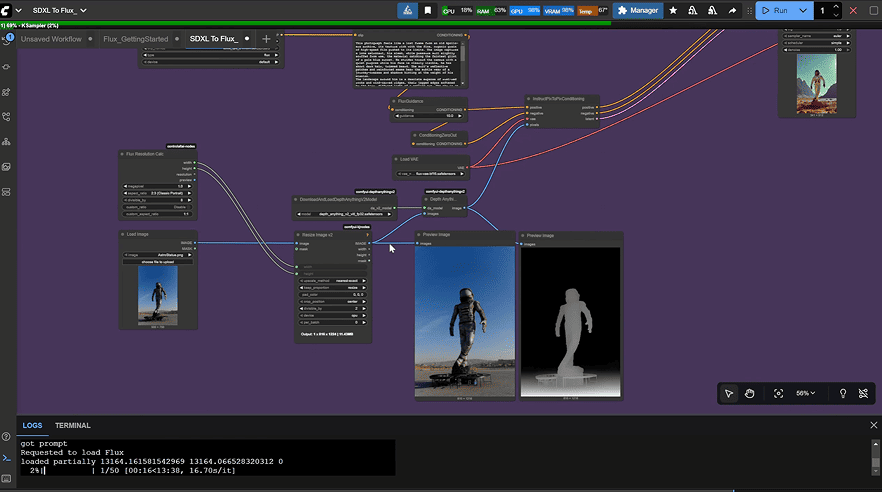Toggle link visibility in canvas toolbar
The image size is (882, 492).
[864, 394]
